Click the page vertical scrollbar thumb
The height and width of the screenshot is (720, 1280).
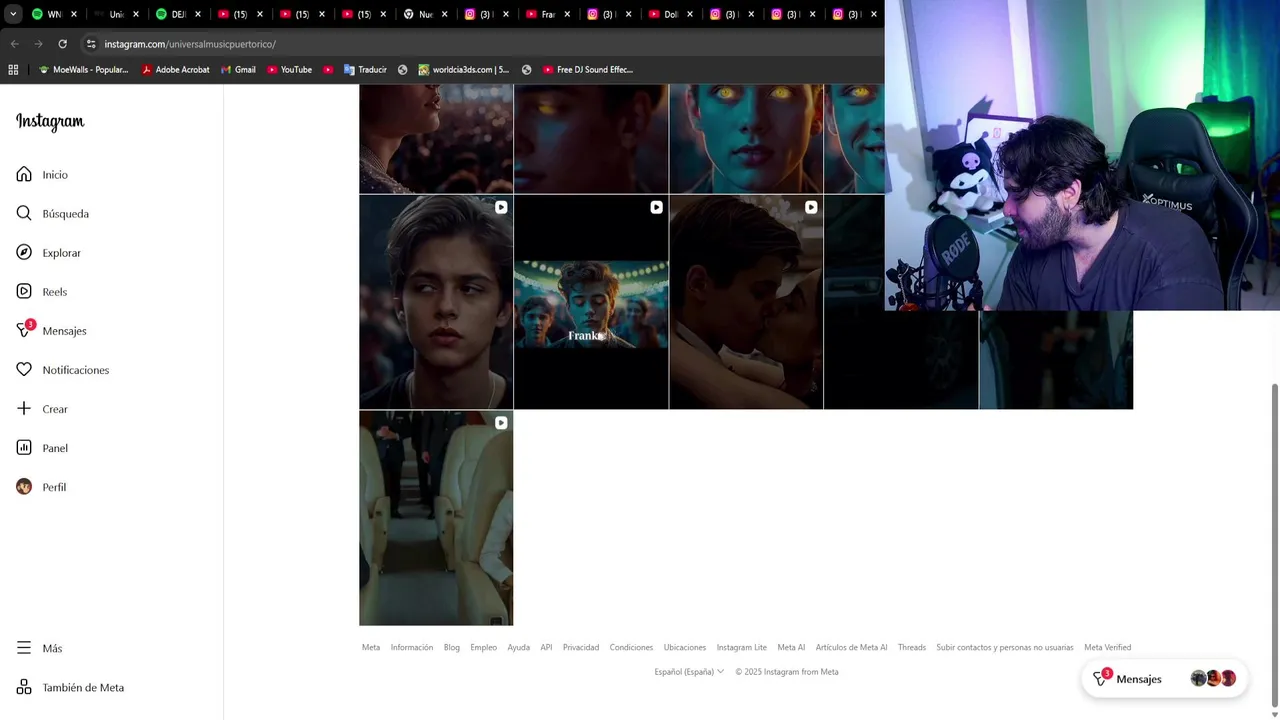point(1274,545)
